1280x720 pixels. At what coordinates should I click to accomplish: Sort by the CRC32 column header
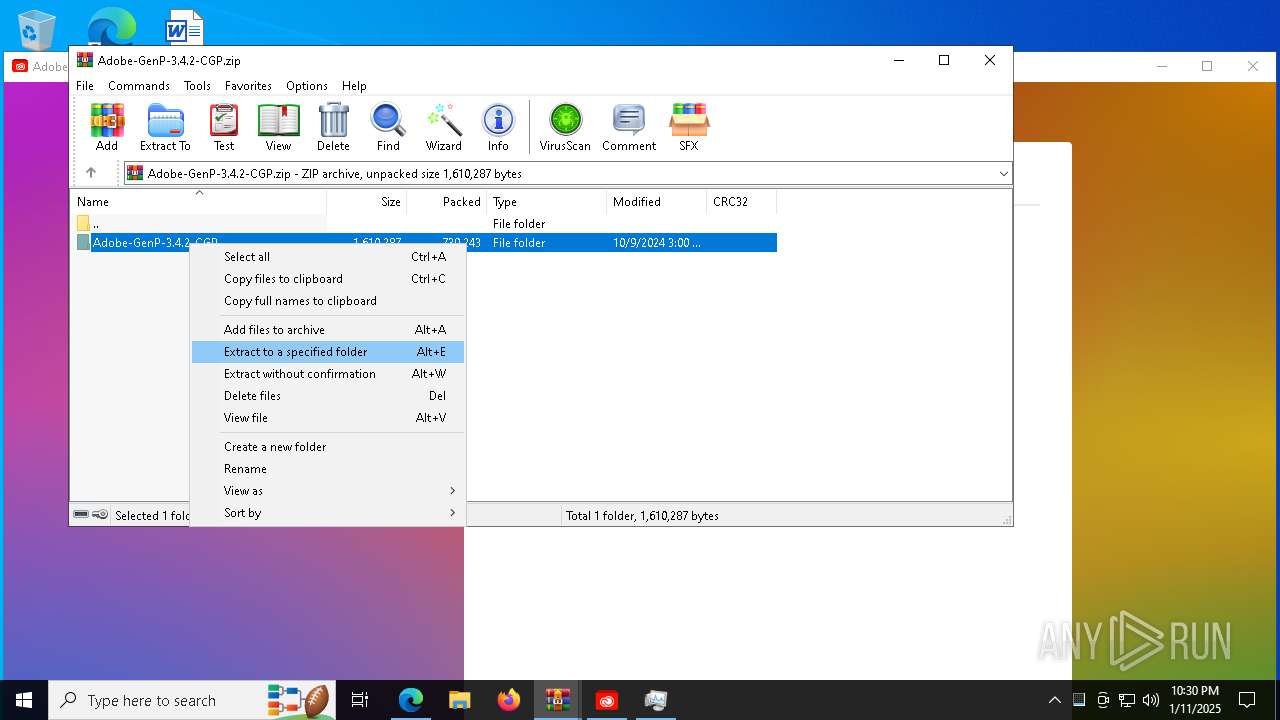[x=741, y=202]
